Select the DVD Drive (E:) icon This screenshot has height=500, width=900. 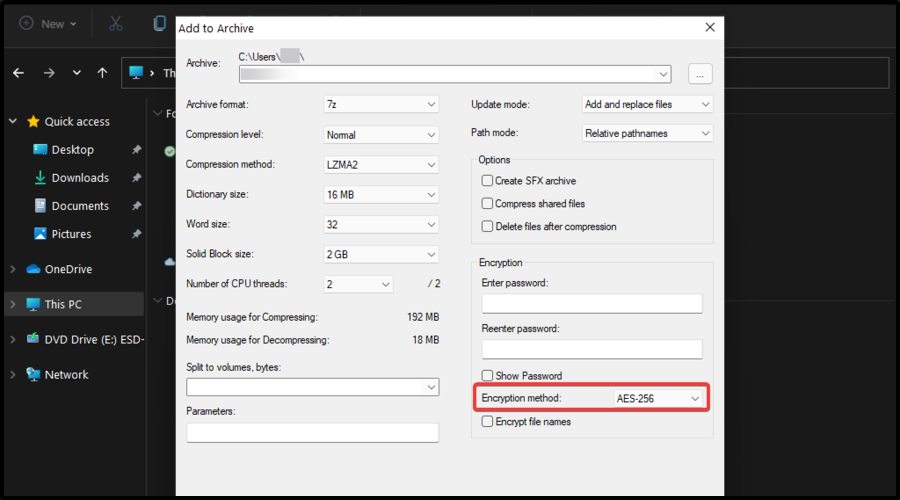click(x=33, y=339)
